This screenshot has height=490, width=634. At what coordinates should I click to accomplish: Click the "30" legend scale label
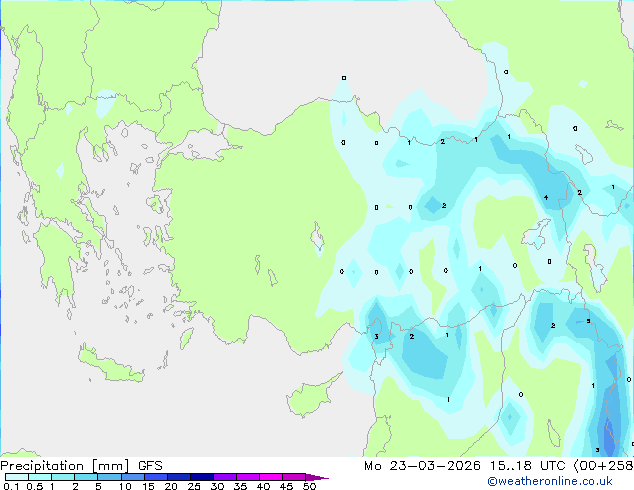[217, 486]
